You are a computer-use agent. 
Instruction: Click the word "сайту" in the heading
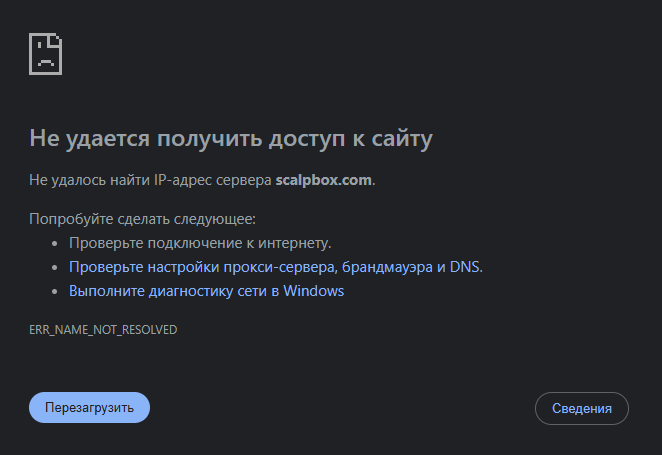tap(400, 138)
